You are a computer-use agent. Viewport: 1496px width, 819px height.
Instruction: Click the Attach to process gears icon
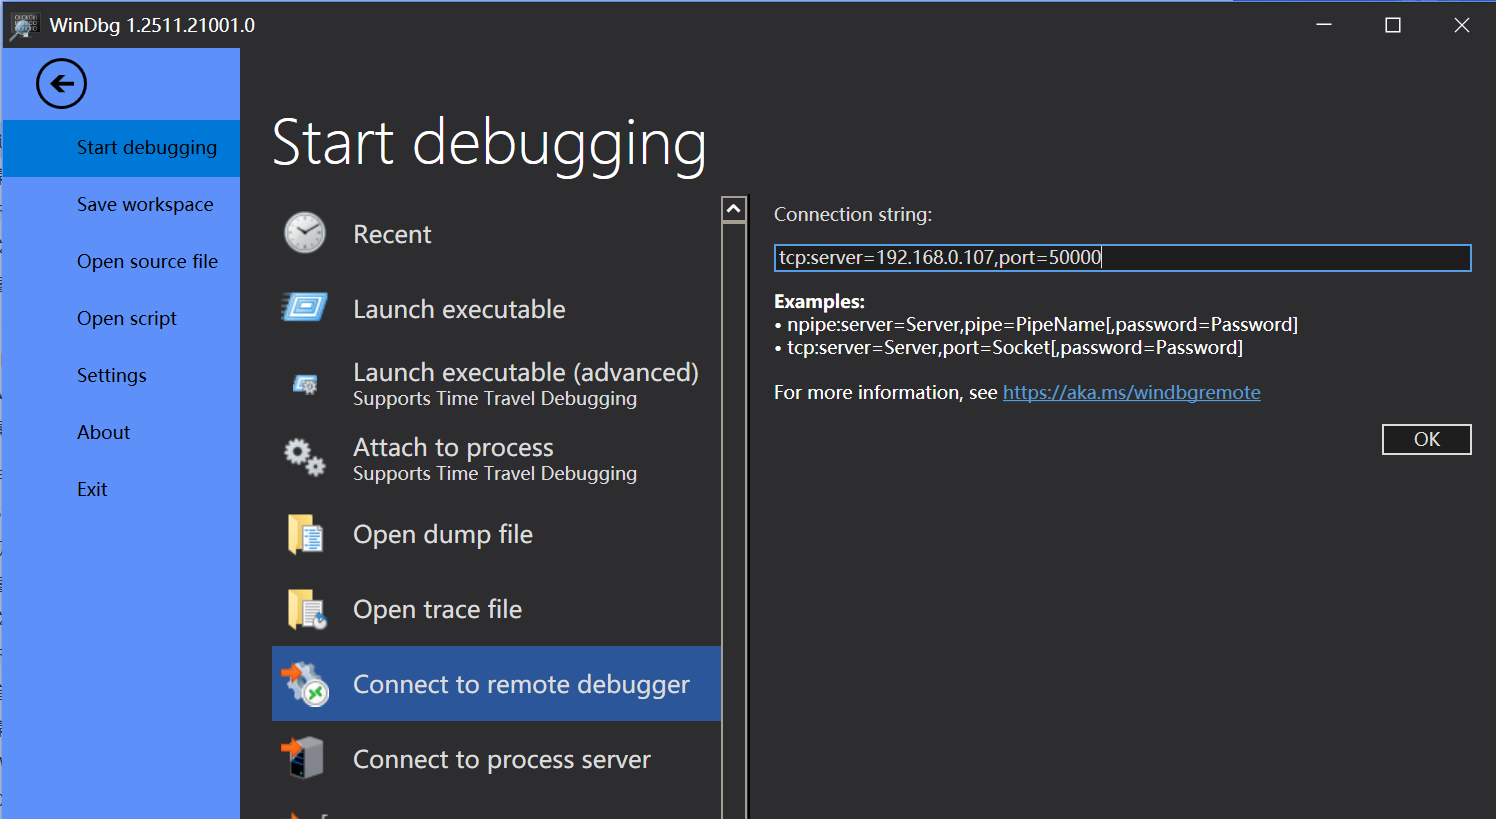[305, 458]
